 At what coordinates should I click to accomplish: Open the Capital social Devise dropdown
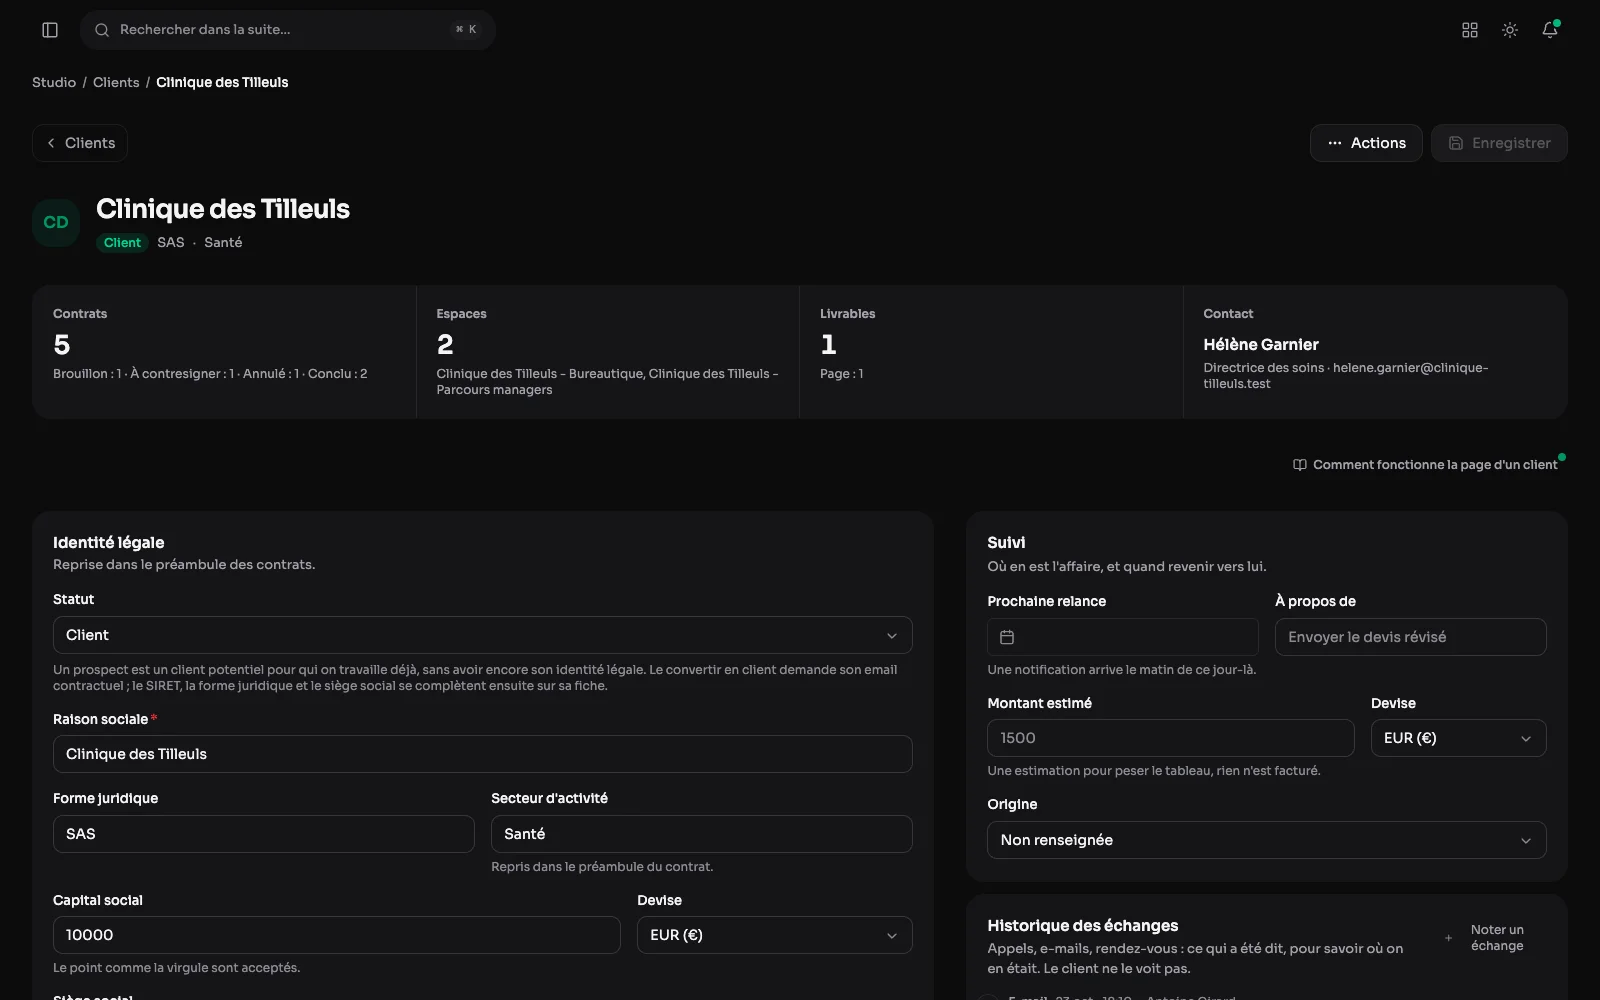point(774,935)
